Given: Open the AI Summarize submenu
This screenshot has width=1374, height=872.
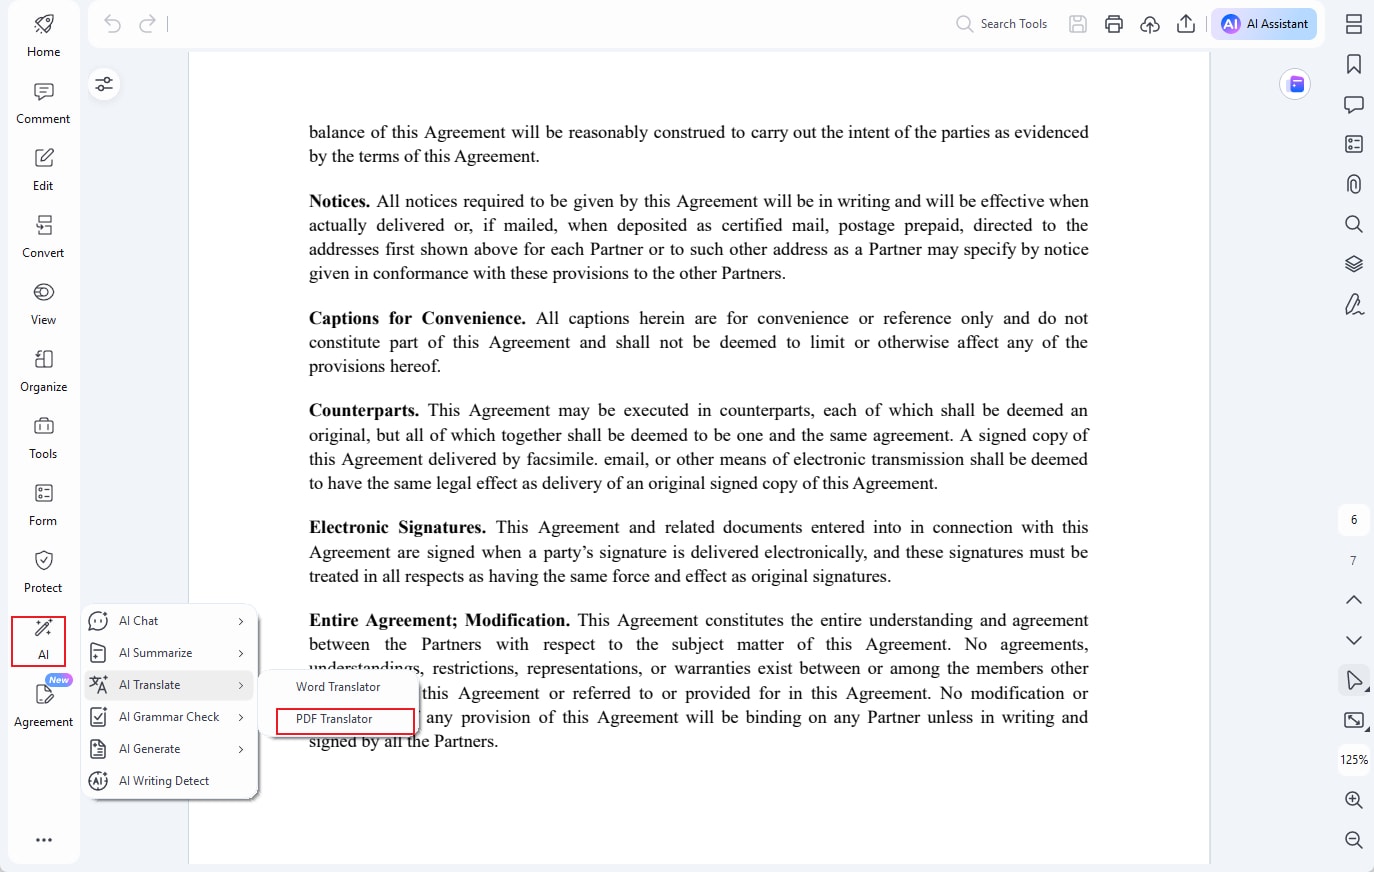Looking at the screenshot, I should click(168, 653).
